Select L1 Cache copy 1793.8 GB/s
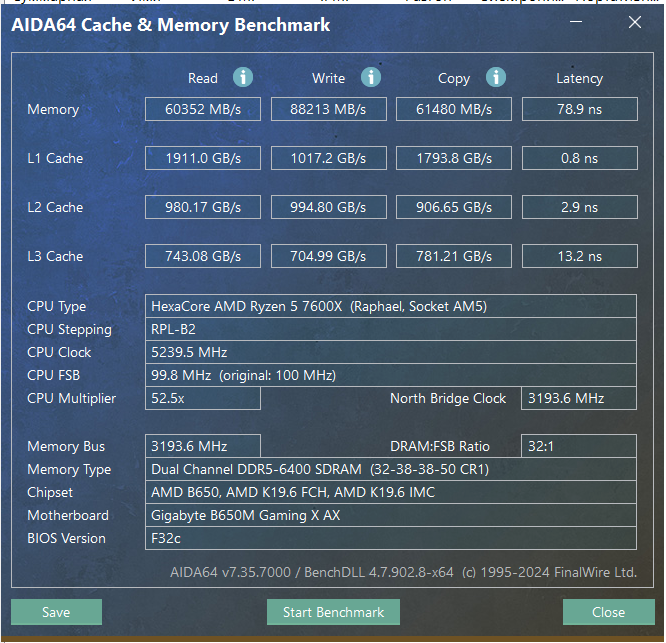Image resolution: width=666 pixels, height=643 pixels. (x=454, y=158)
